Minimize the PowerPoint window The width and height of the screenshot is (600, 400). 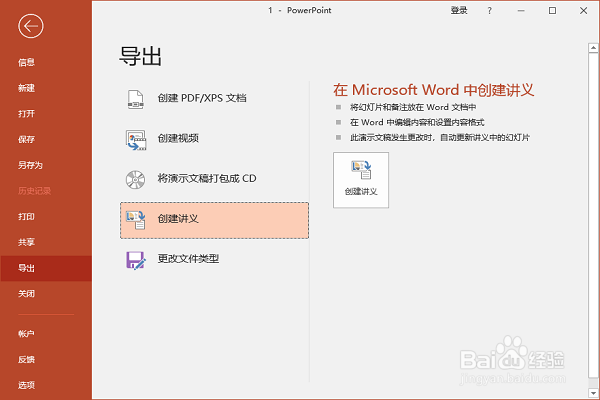coord(521,11)
